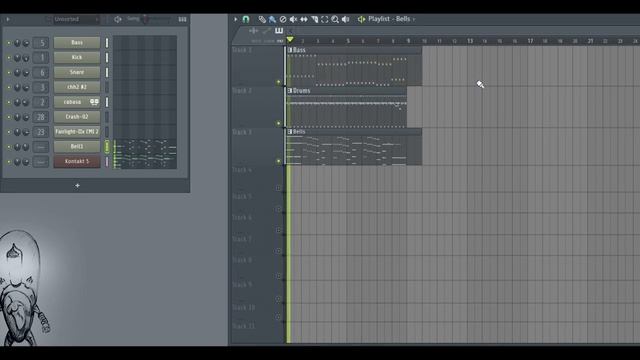Mute the Crash-02 channel LED
640x360 pixels.
[x=9, y=117]
